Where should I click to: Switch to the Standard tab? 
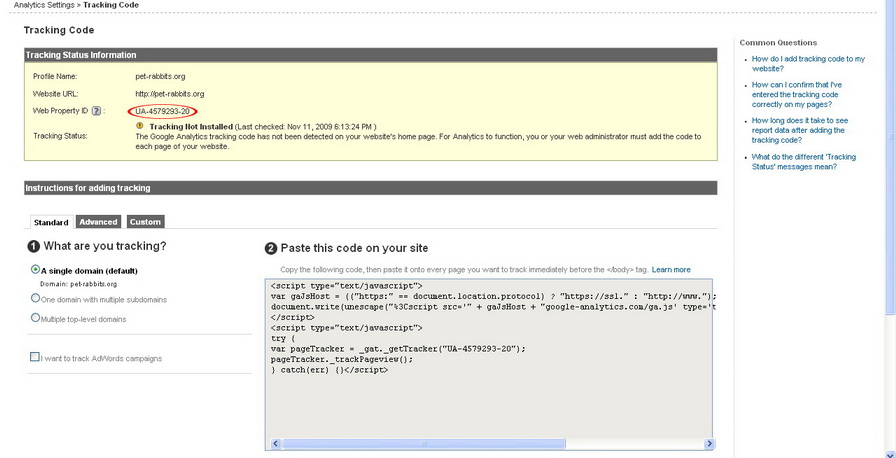[51, 222]
